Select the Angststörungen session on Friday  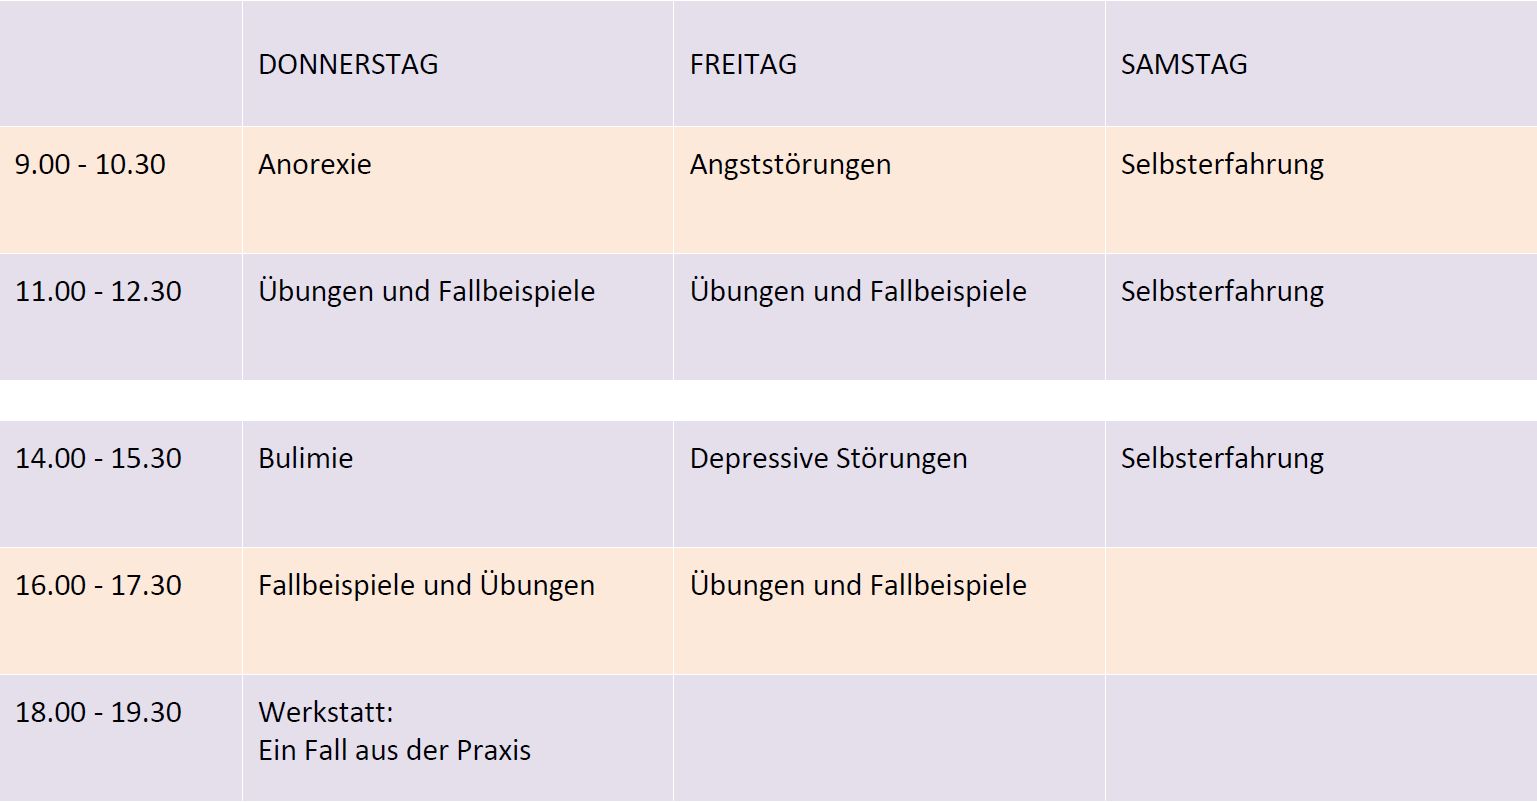(x=790, y=164)
